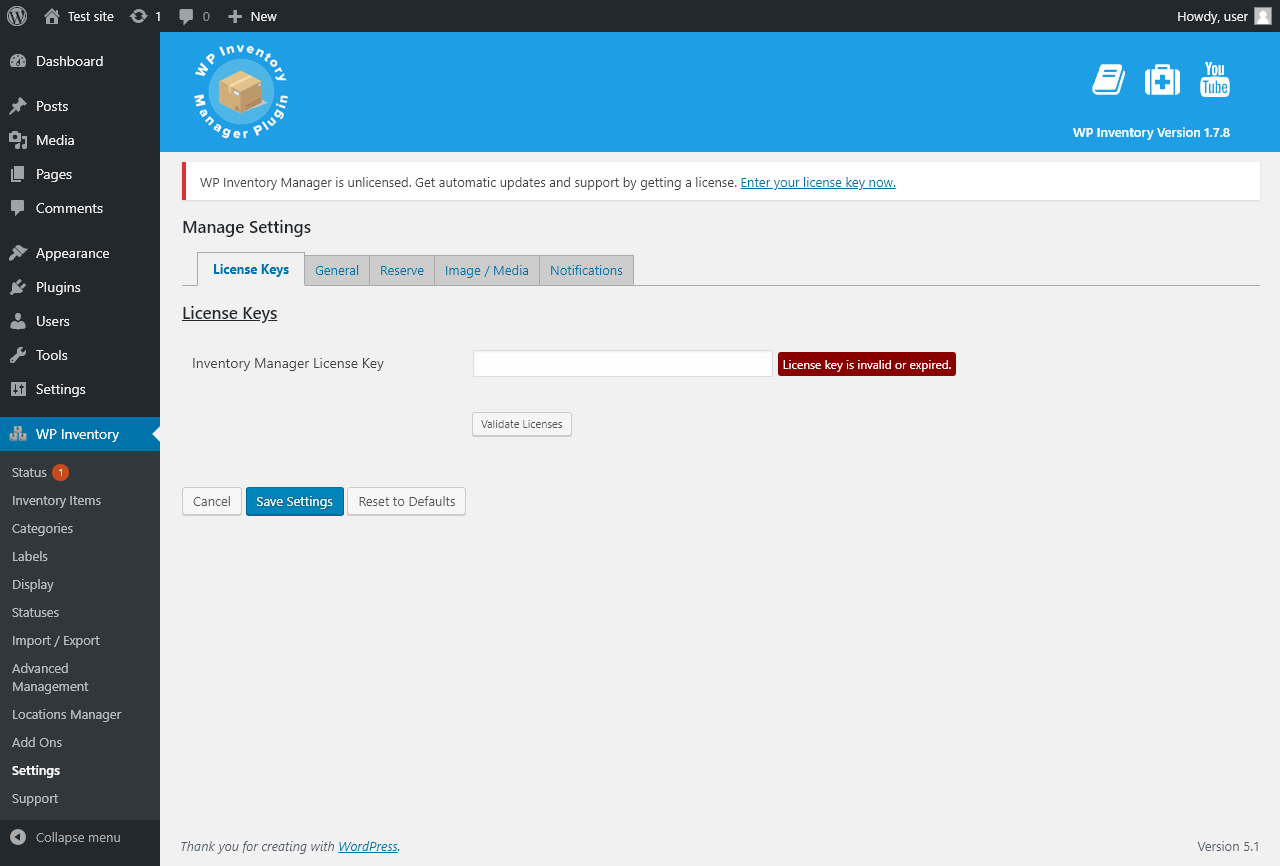The image size is (1280, 866).
Task: Open Locations Manager submenu item
Action: (80, 714)
